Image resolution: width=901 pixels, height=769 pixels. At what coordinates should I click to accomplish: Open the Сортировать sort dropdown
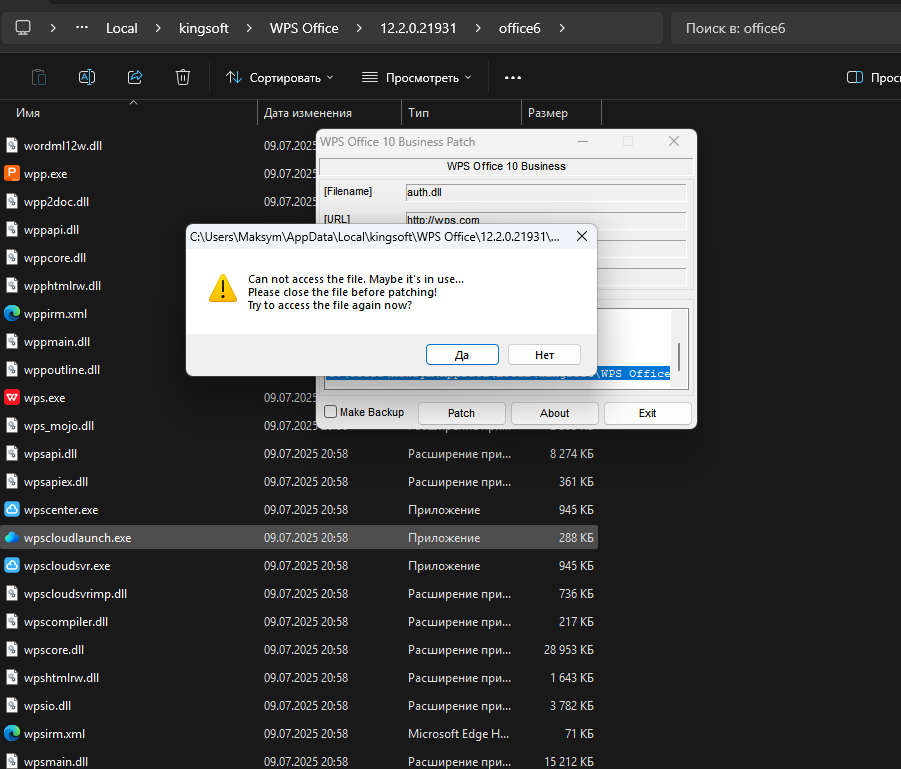[x=280, y=78]
